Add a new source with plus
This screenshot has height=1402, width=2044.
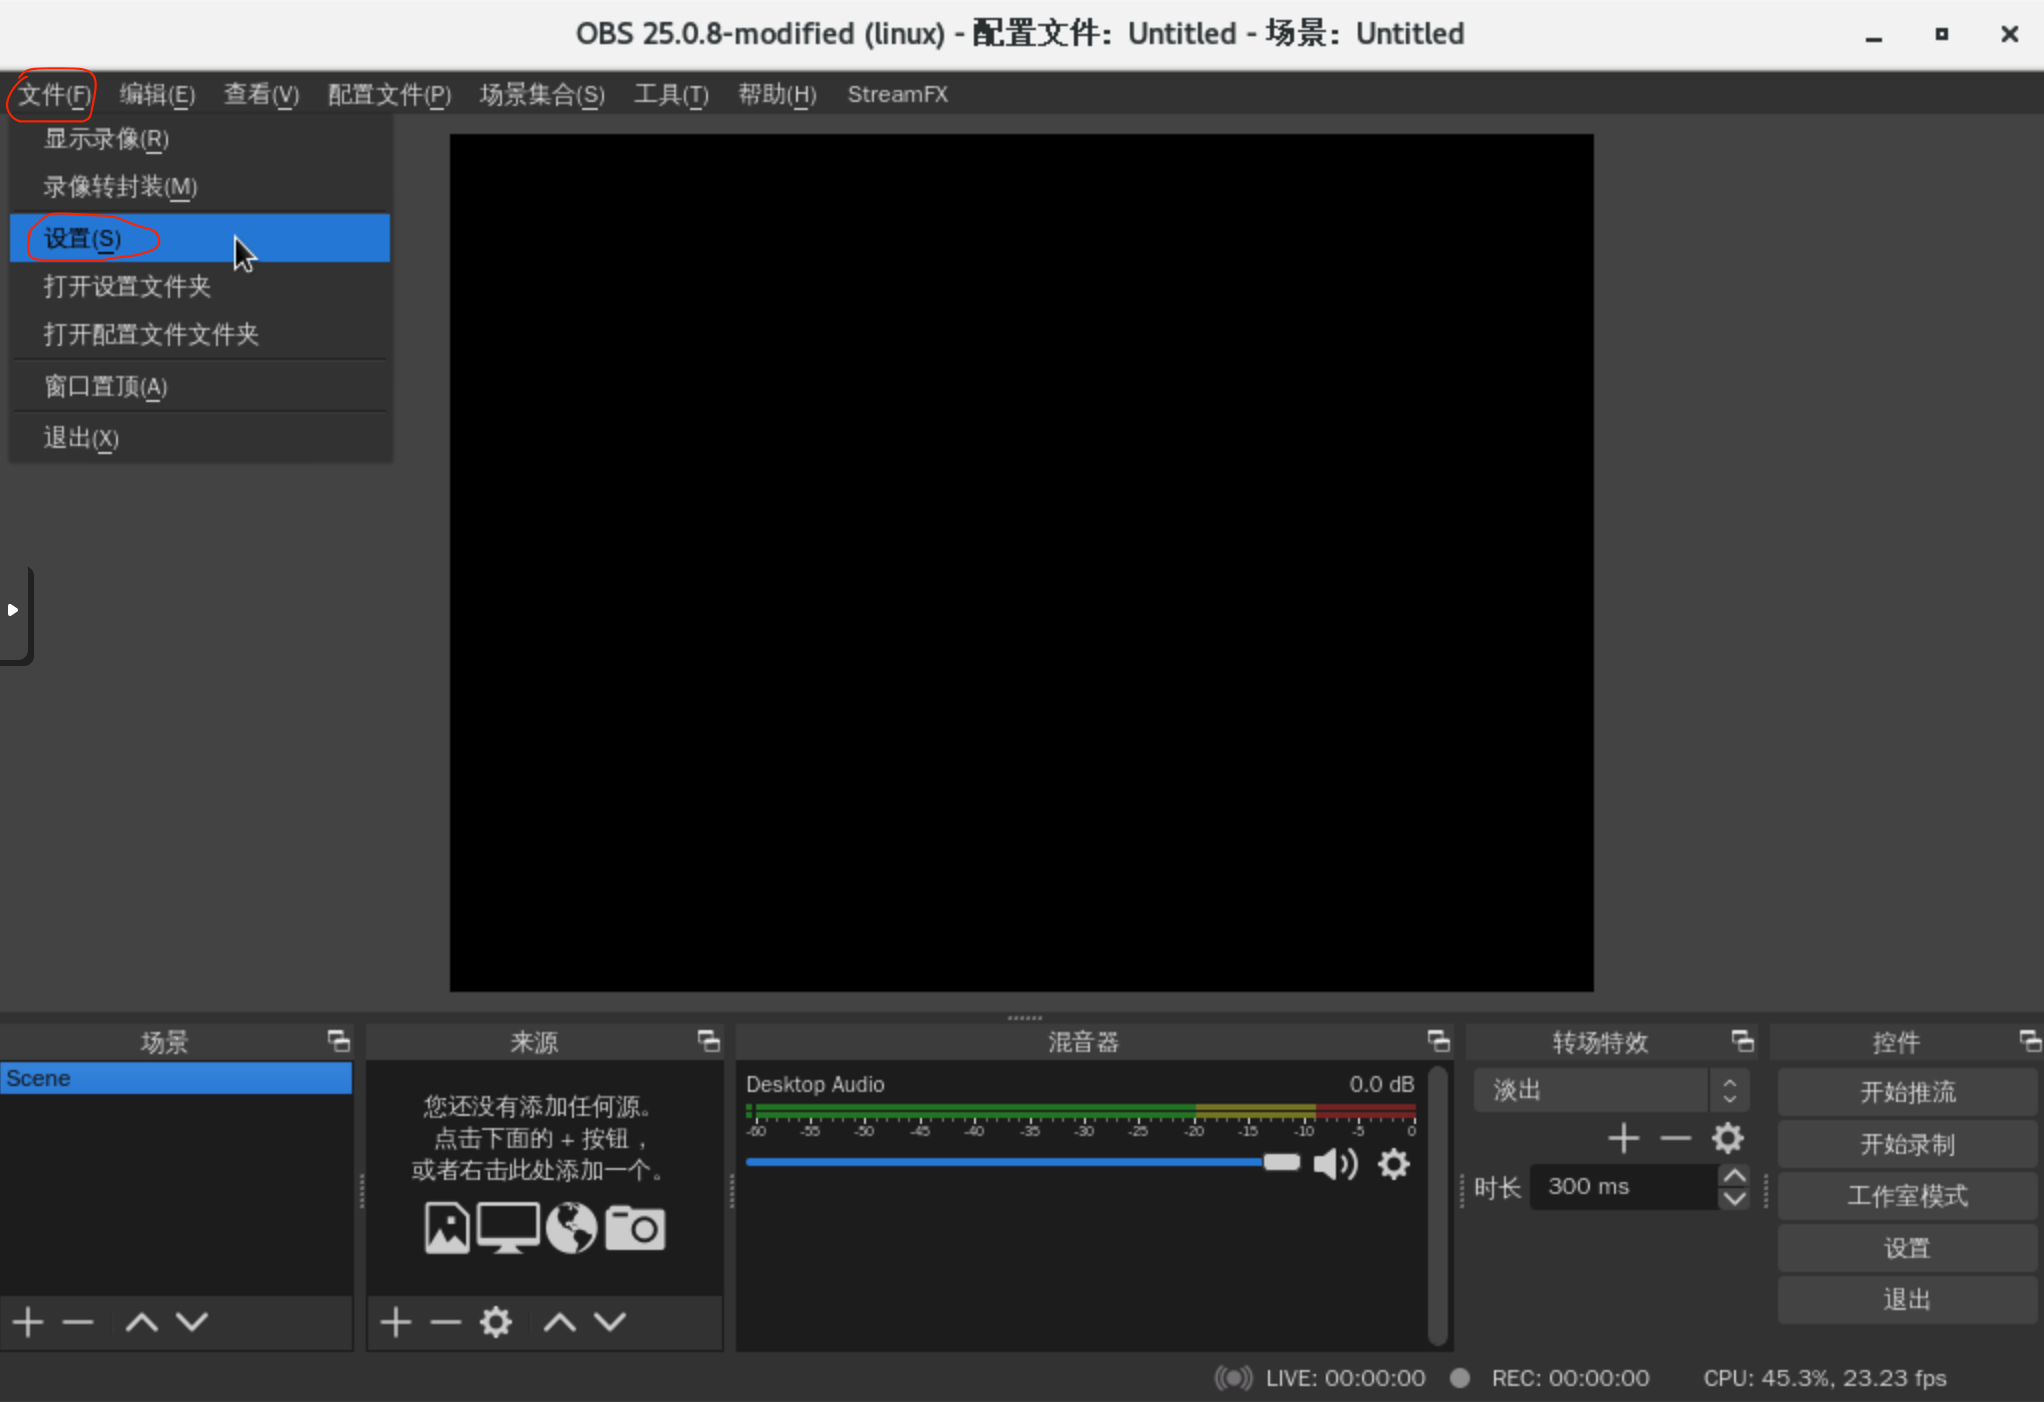click(396, 1323)
